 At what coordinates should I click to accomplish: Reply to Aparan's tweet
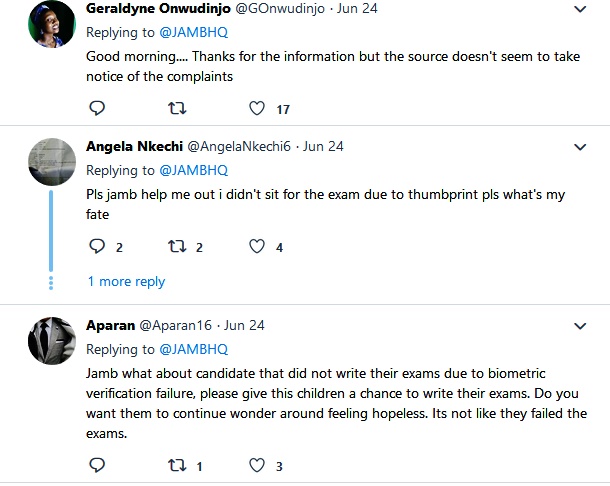[x=97, y=465]
